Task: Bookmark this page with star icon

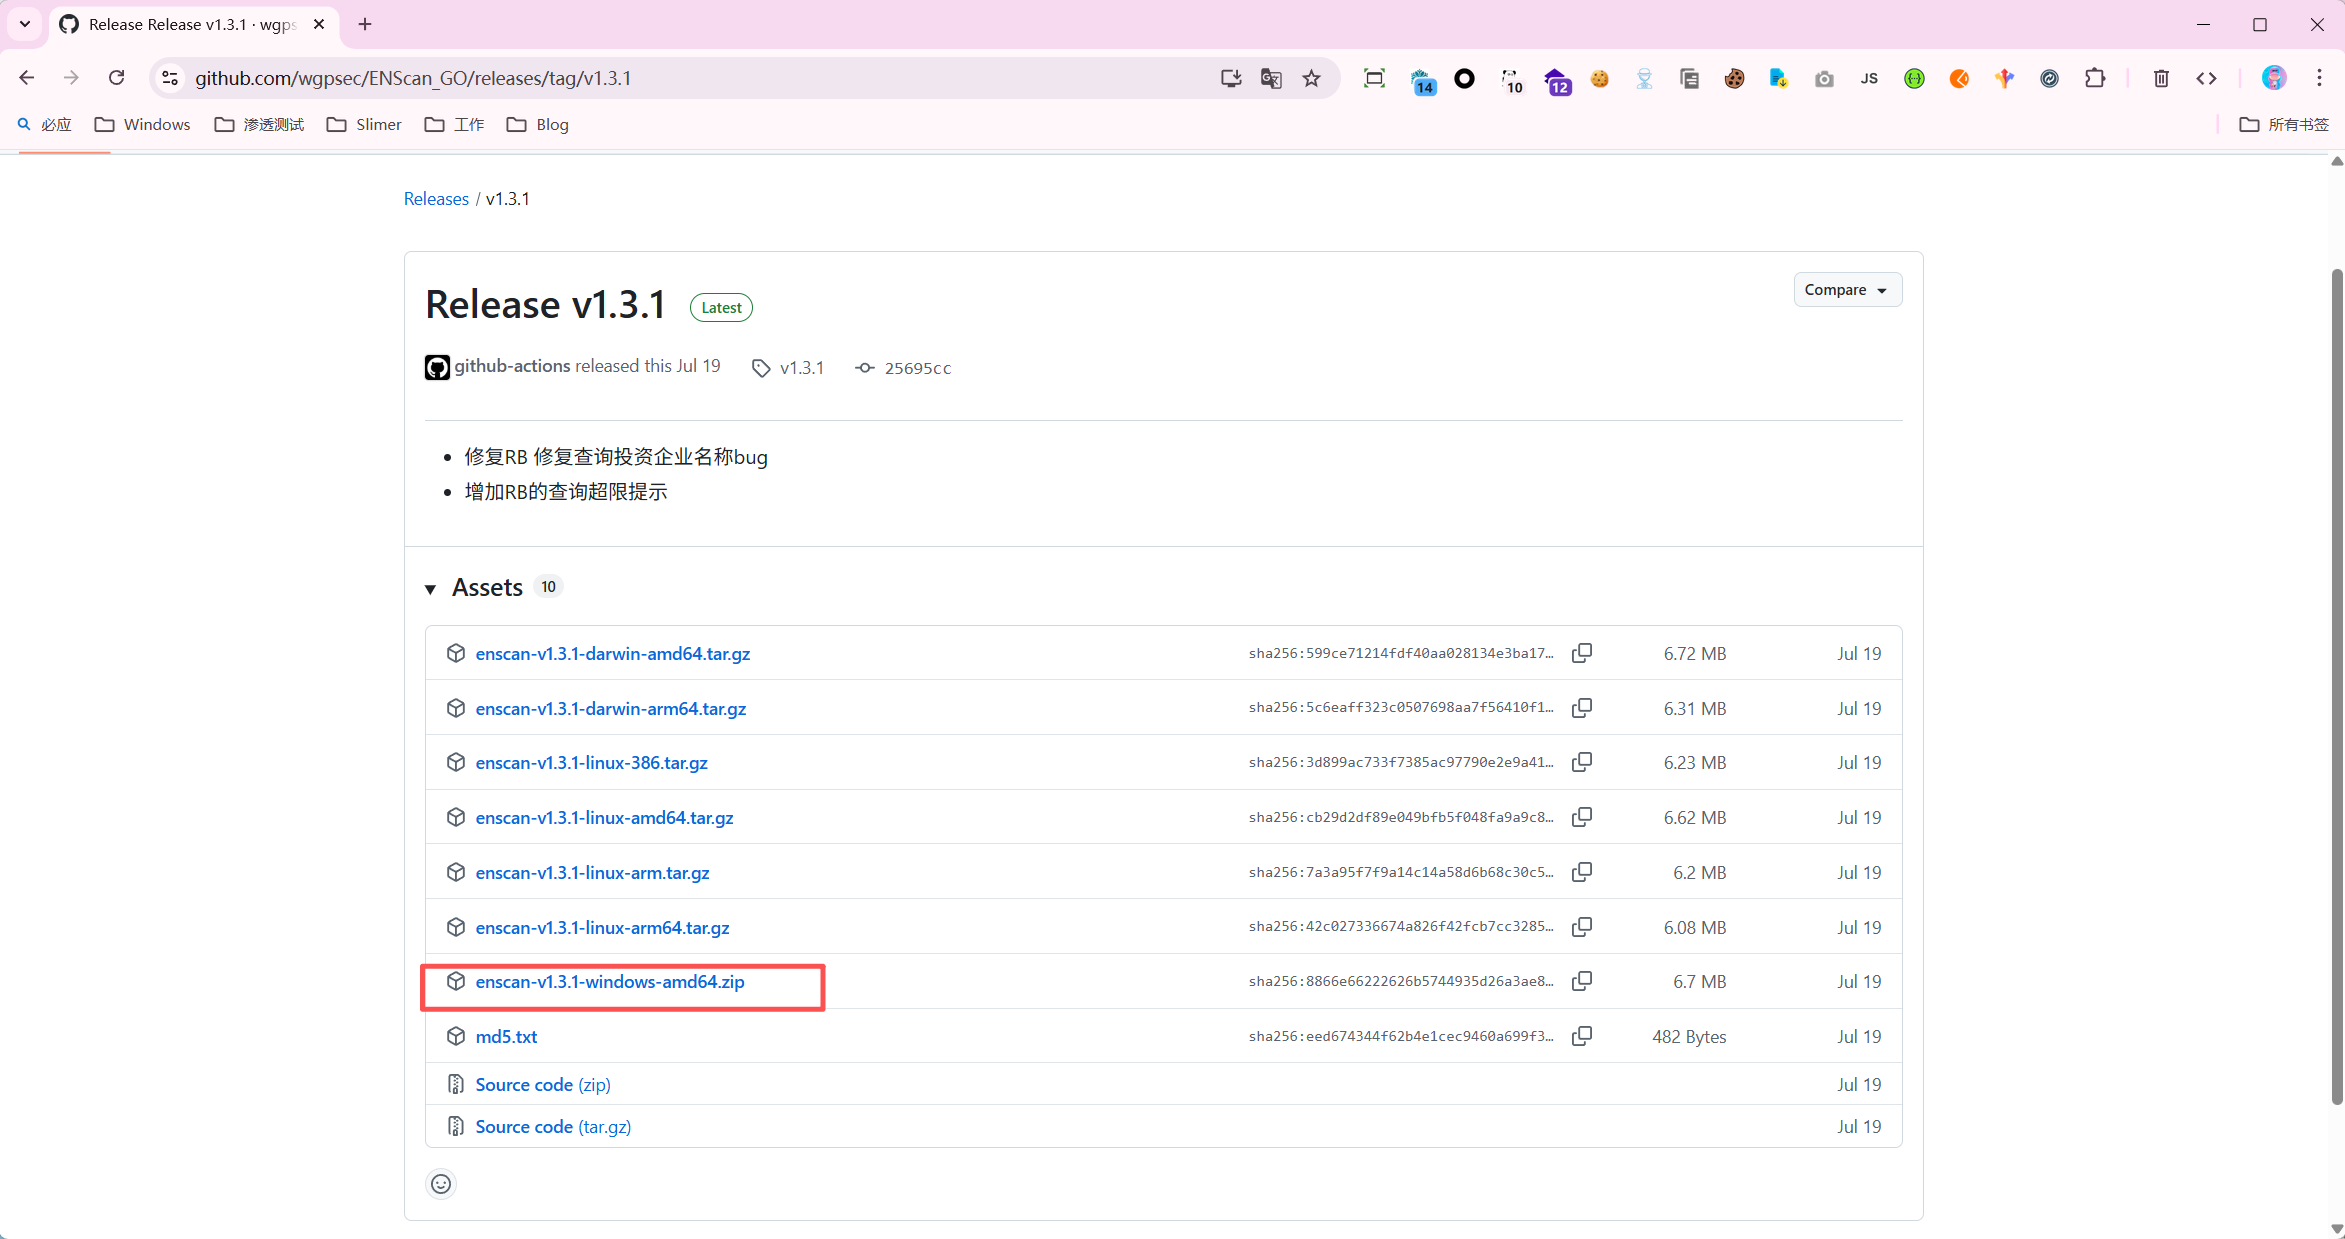Action: (x=1311, y=78)
